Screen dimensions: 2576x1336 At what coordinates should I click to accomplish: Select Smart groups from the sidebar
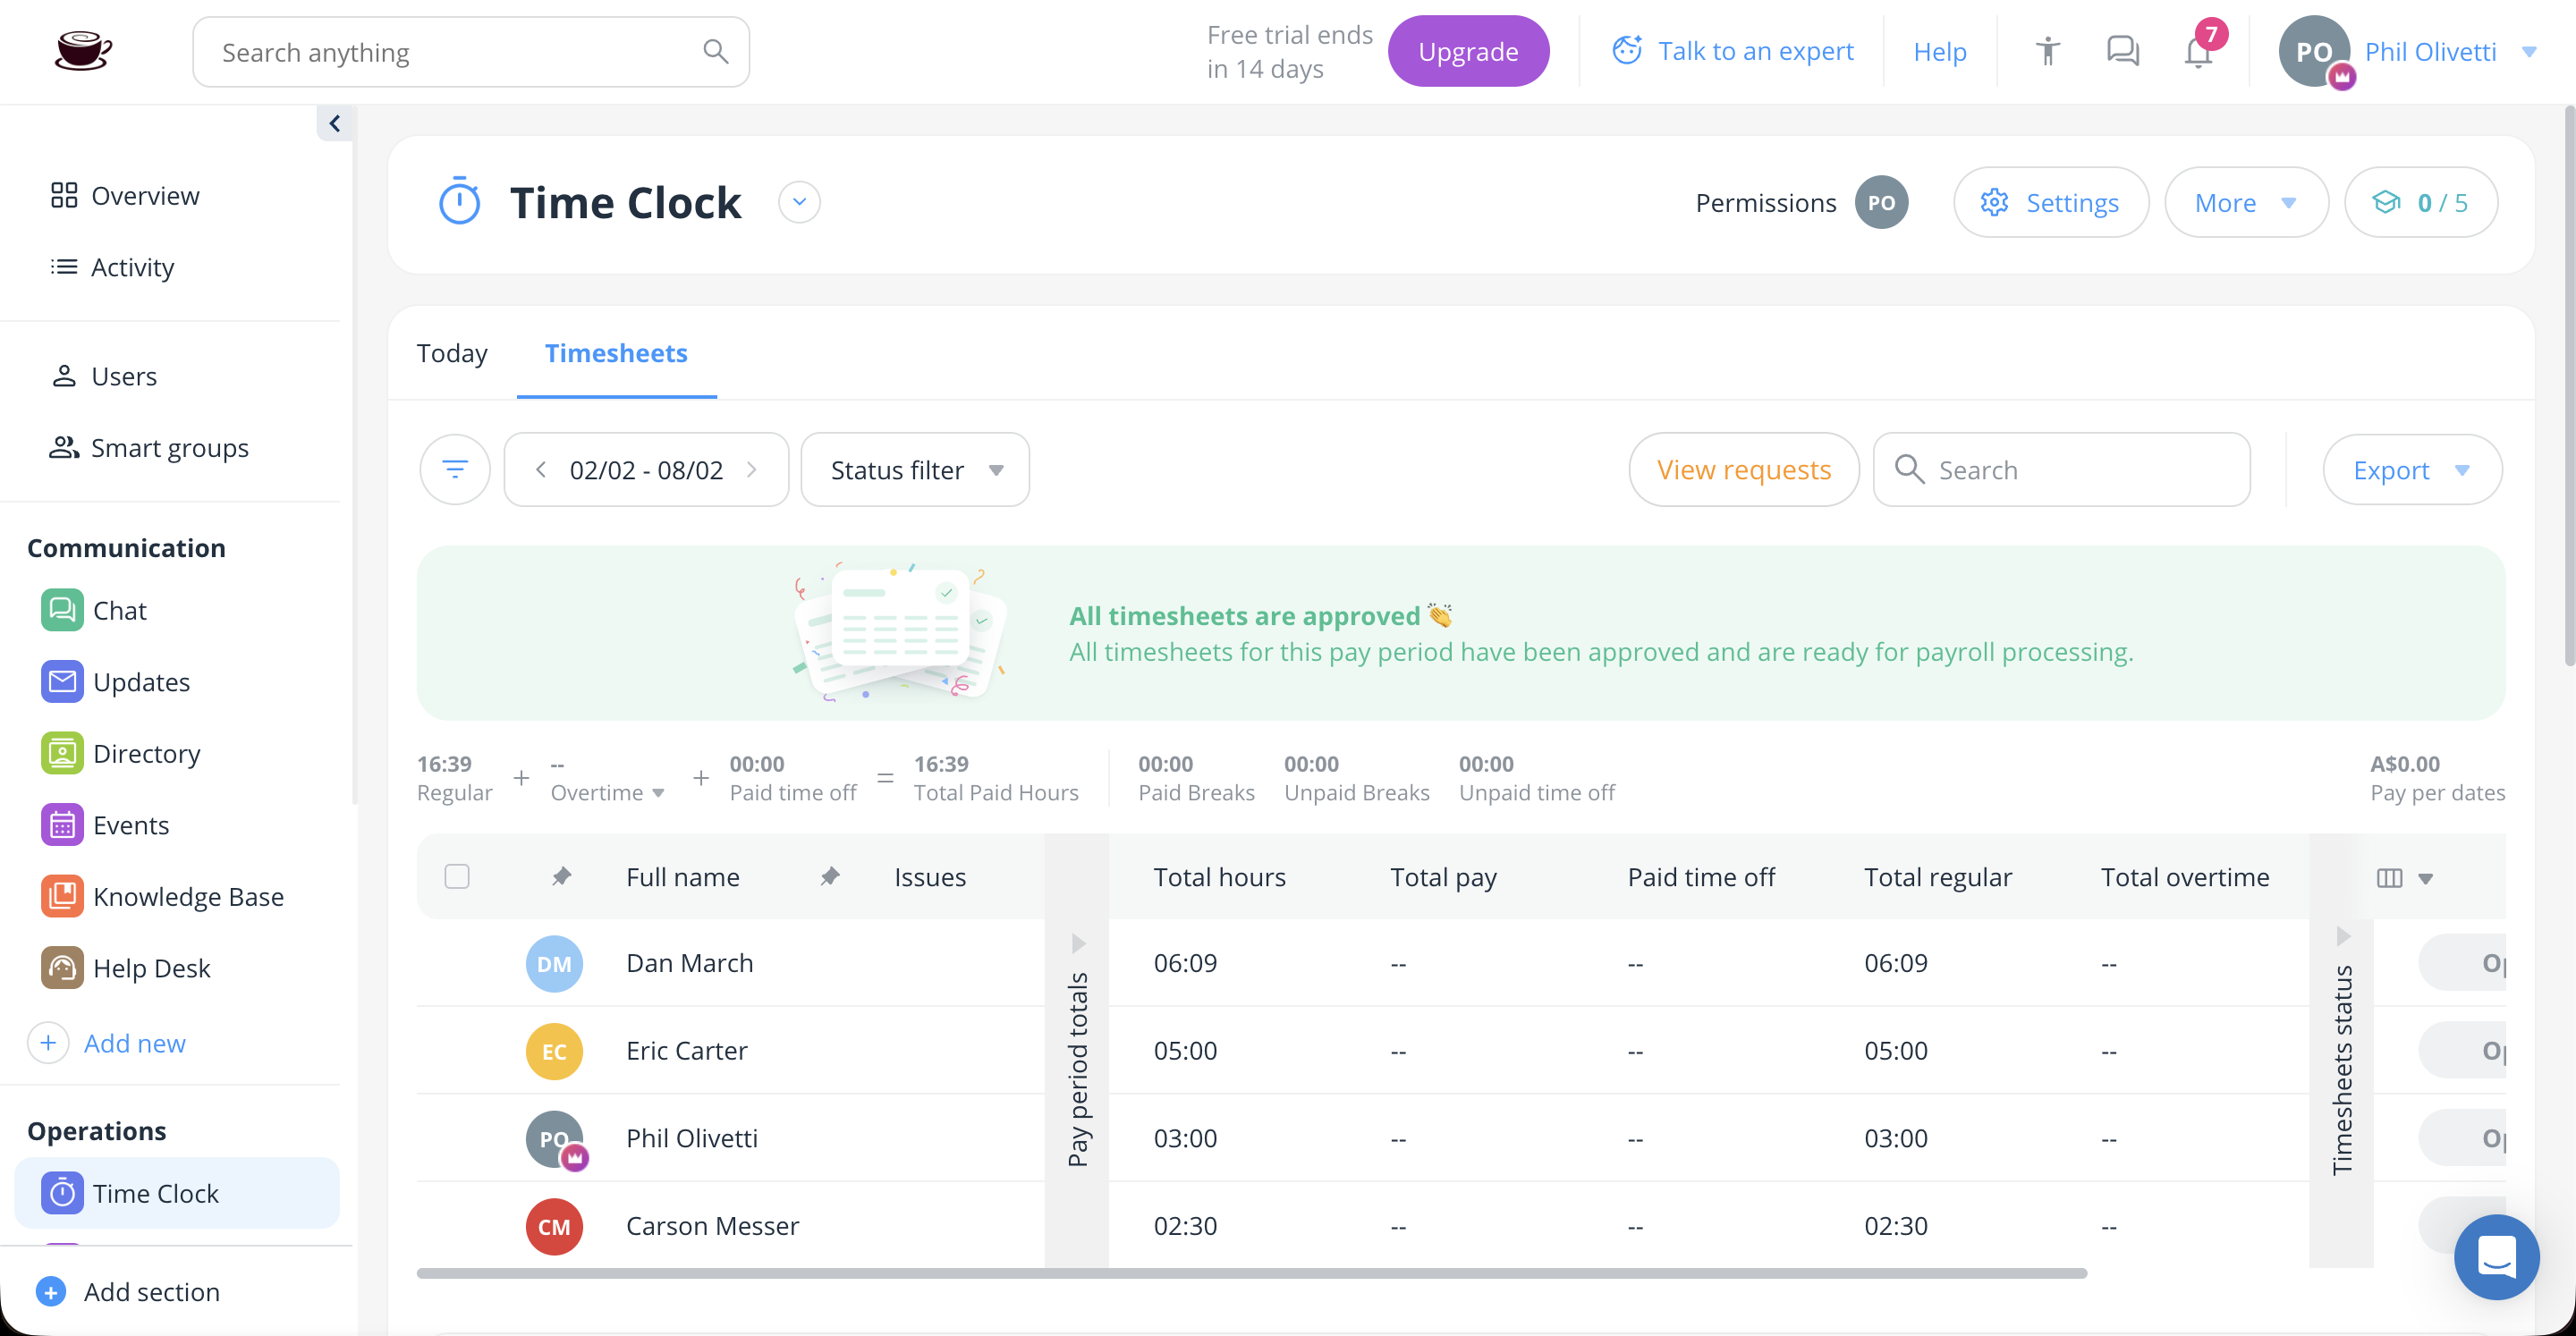tap(170, 447)
